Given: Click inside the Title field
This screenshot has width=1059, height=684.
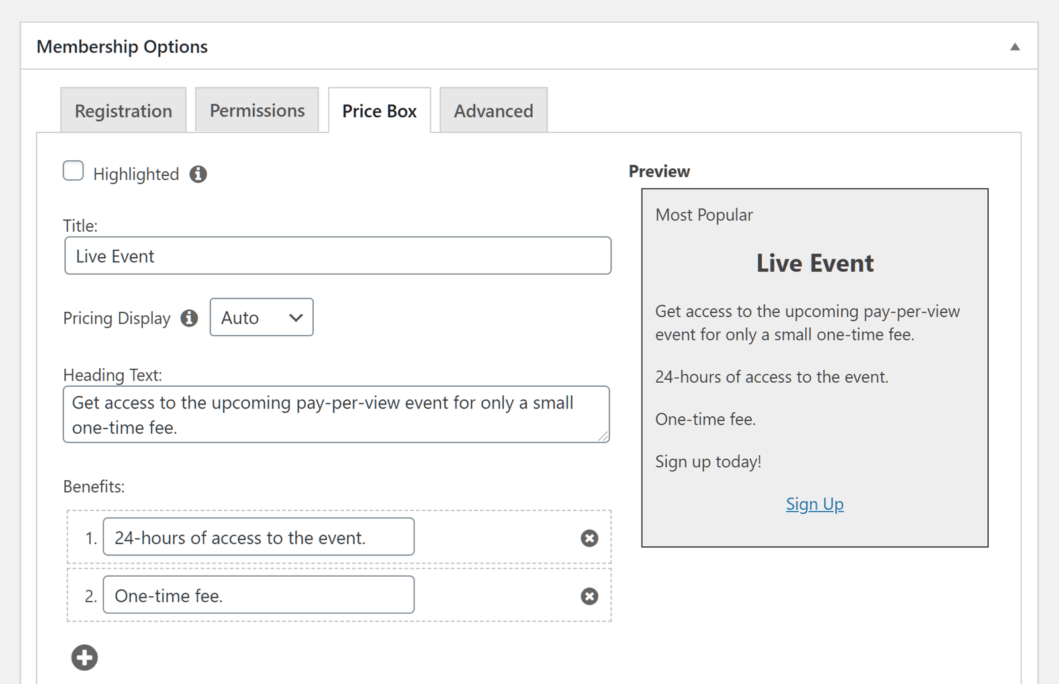Looking at the screenshot, I should [x=338, y=255].
